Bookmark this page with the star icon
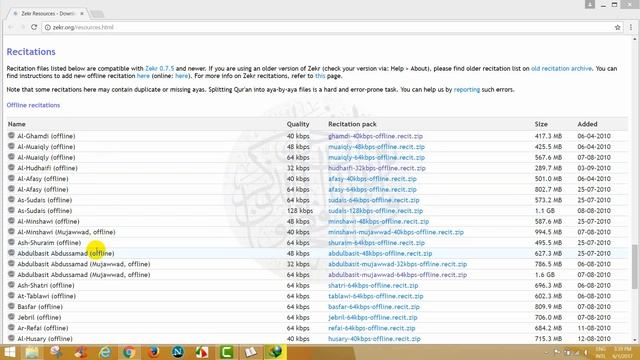This screenshot has width=640, height=360. (x=617, y=27)
